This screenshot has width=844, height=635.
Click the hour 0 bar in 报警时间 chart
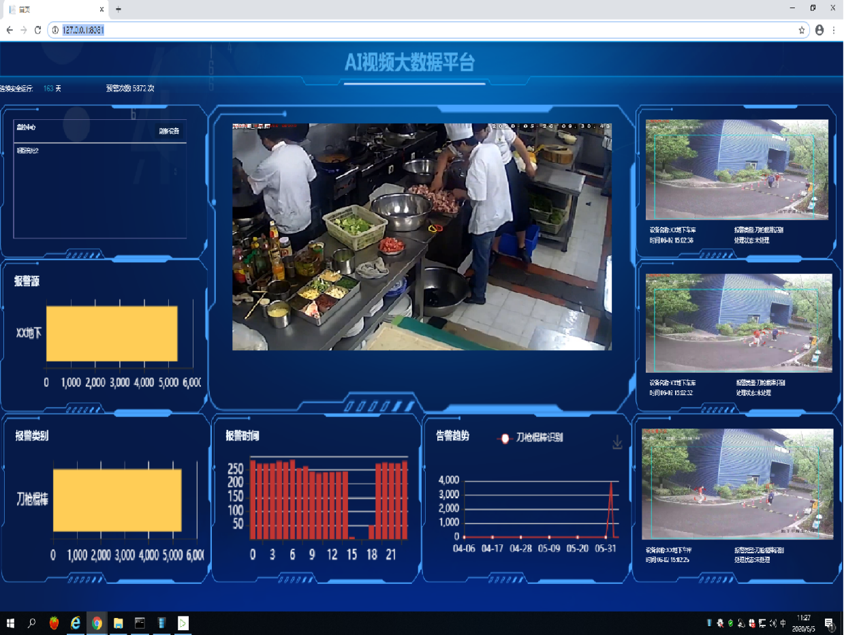point(253,499)
